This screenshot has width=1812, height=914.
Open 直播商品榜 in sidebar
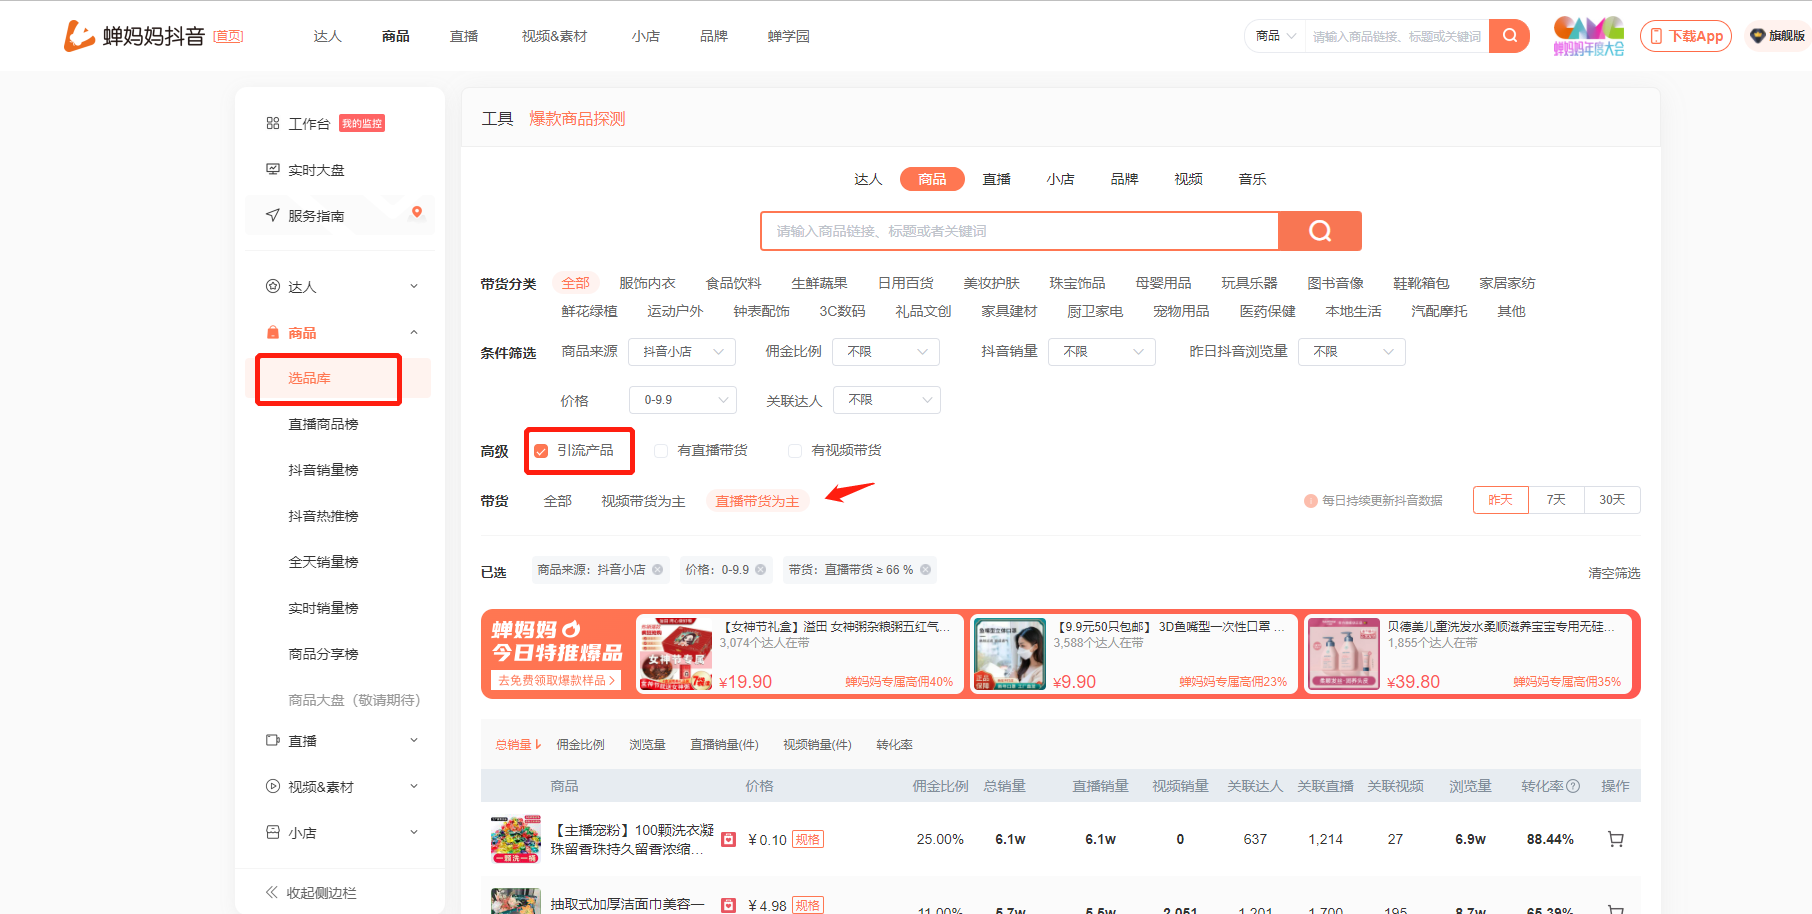pos(323,424)
